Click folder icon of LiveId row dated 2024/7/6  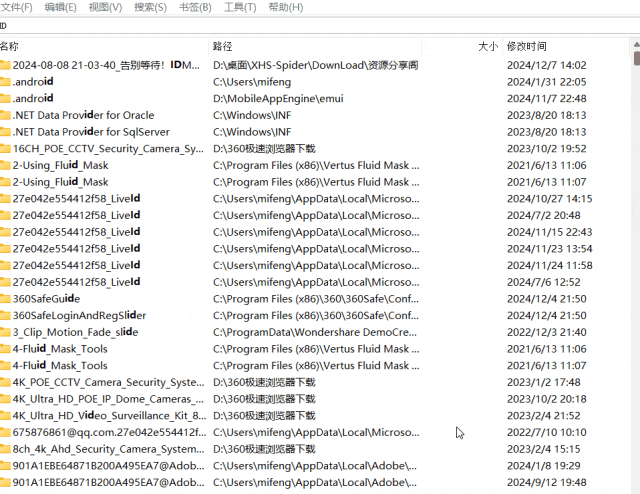(x=5, y=282)
